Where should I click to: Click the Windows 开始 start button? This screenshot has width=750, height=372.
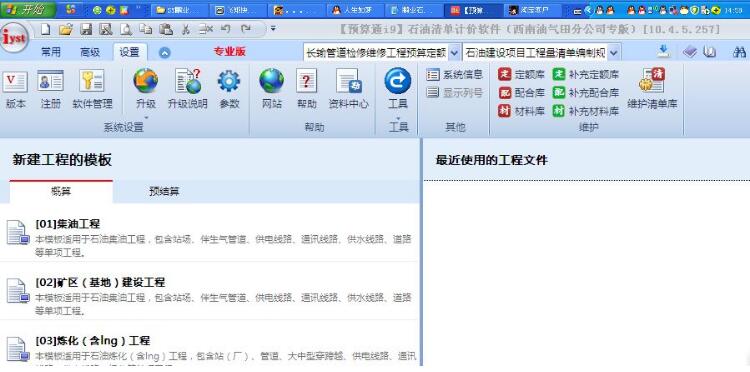pyautogui.click(x=28, y=10)
